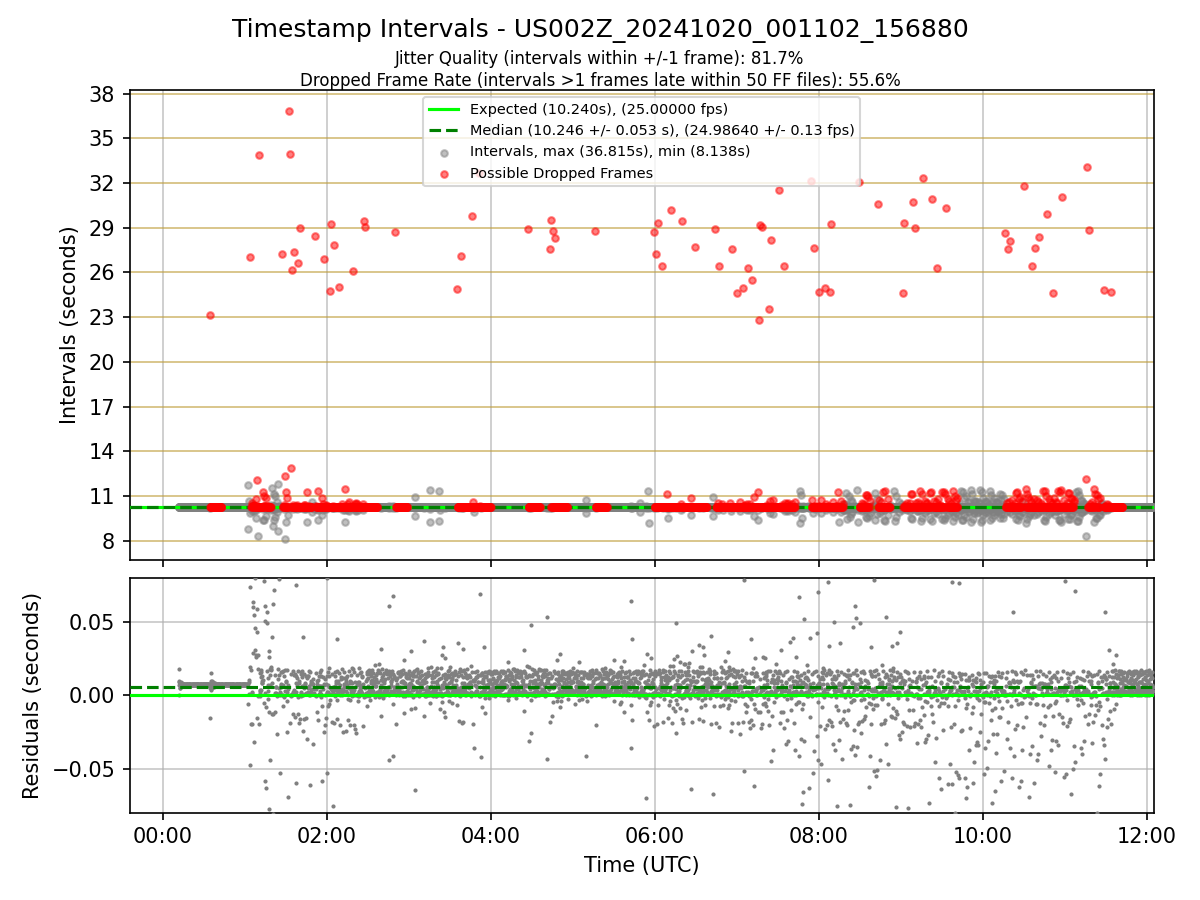Click the 'Residuals (seconds)' y-axis label
Image resolution: width=1200 pixels, height=900 pixels.
[31, 696]
